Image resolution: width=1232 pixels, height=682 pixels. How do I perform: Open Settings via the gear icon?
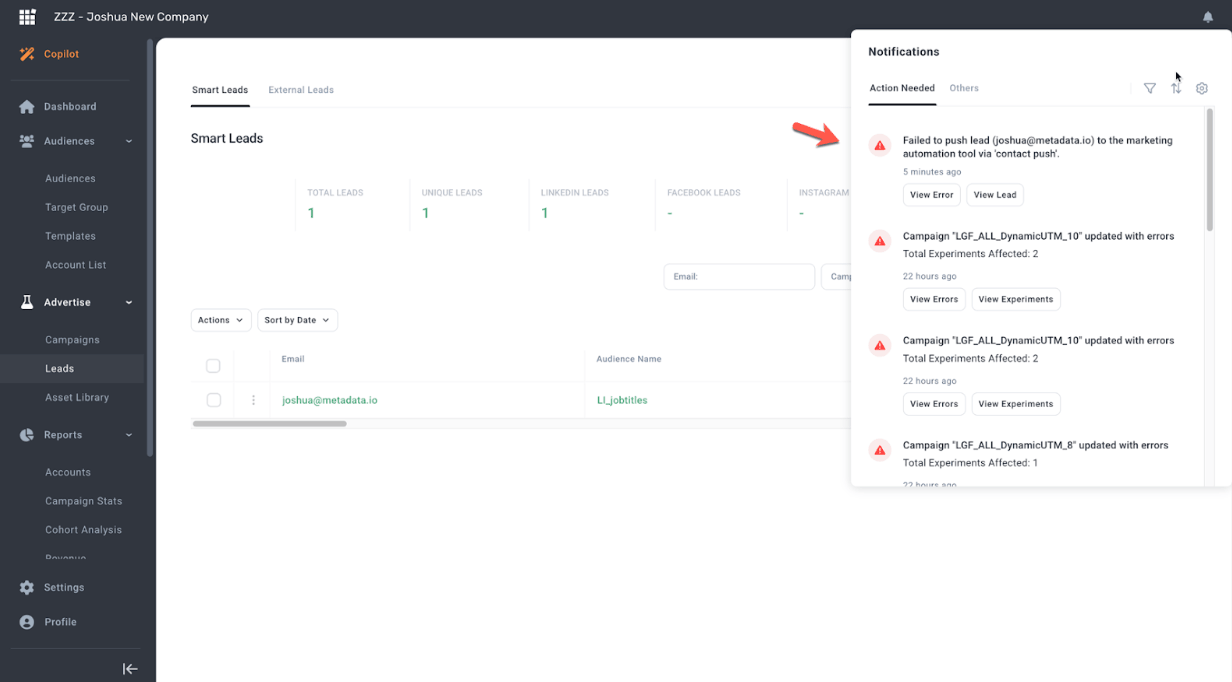click(x=24, y=588)
